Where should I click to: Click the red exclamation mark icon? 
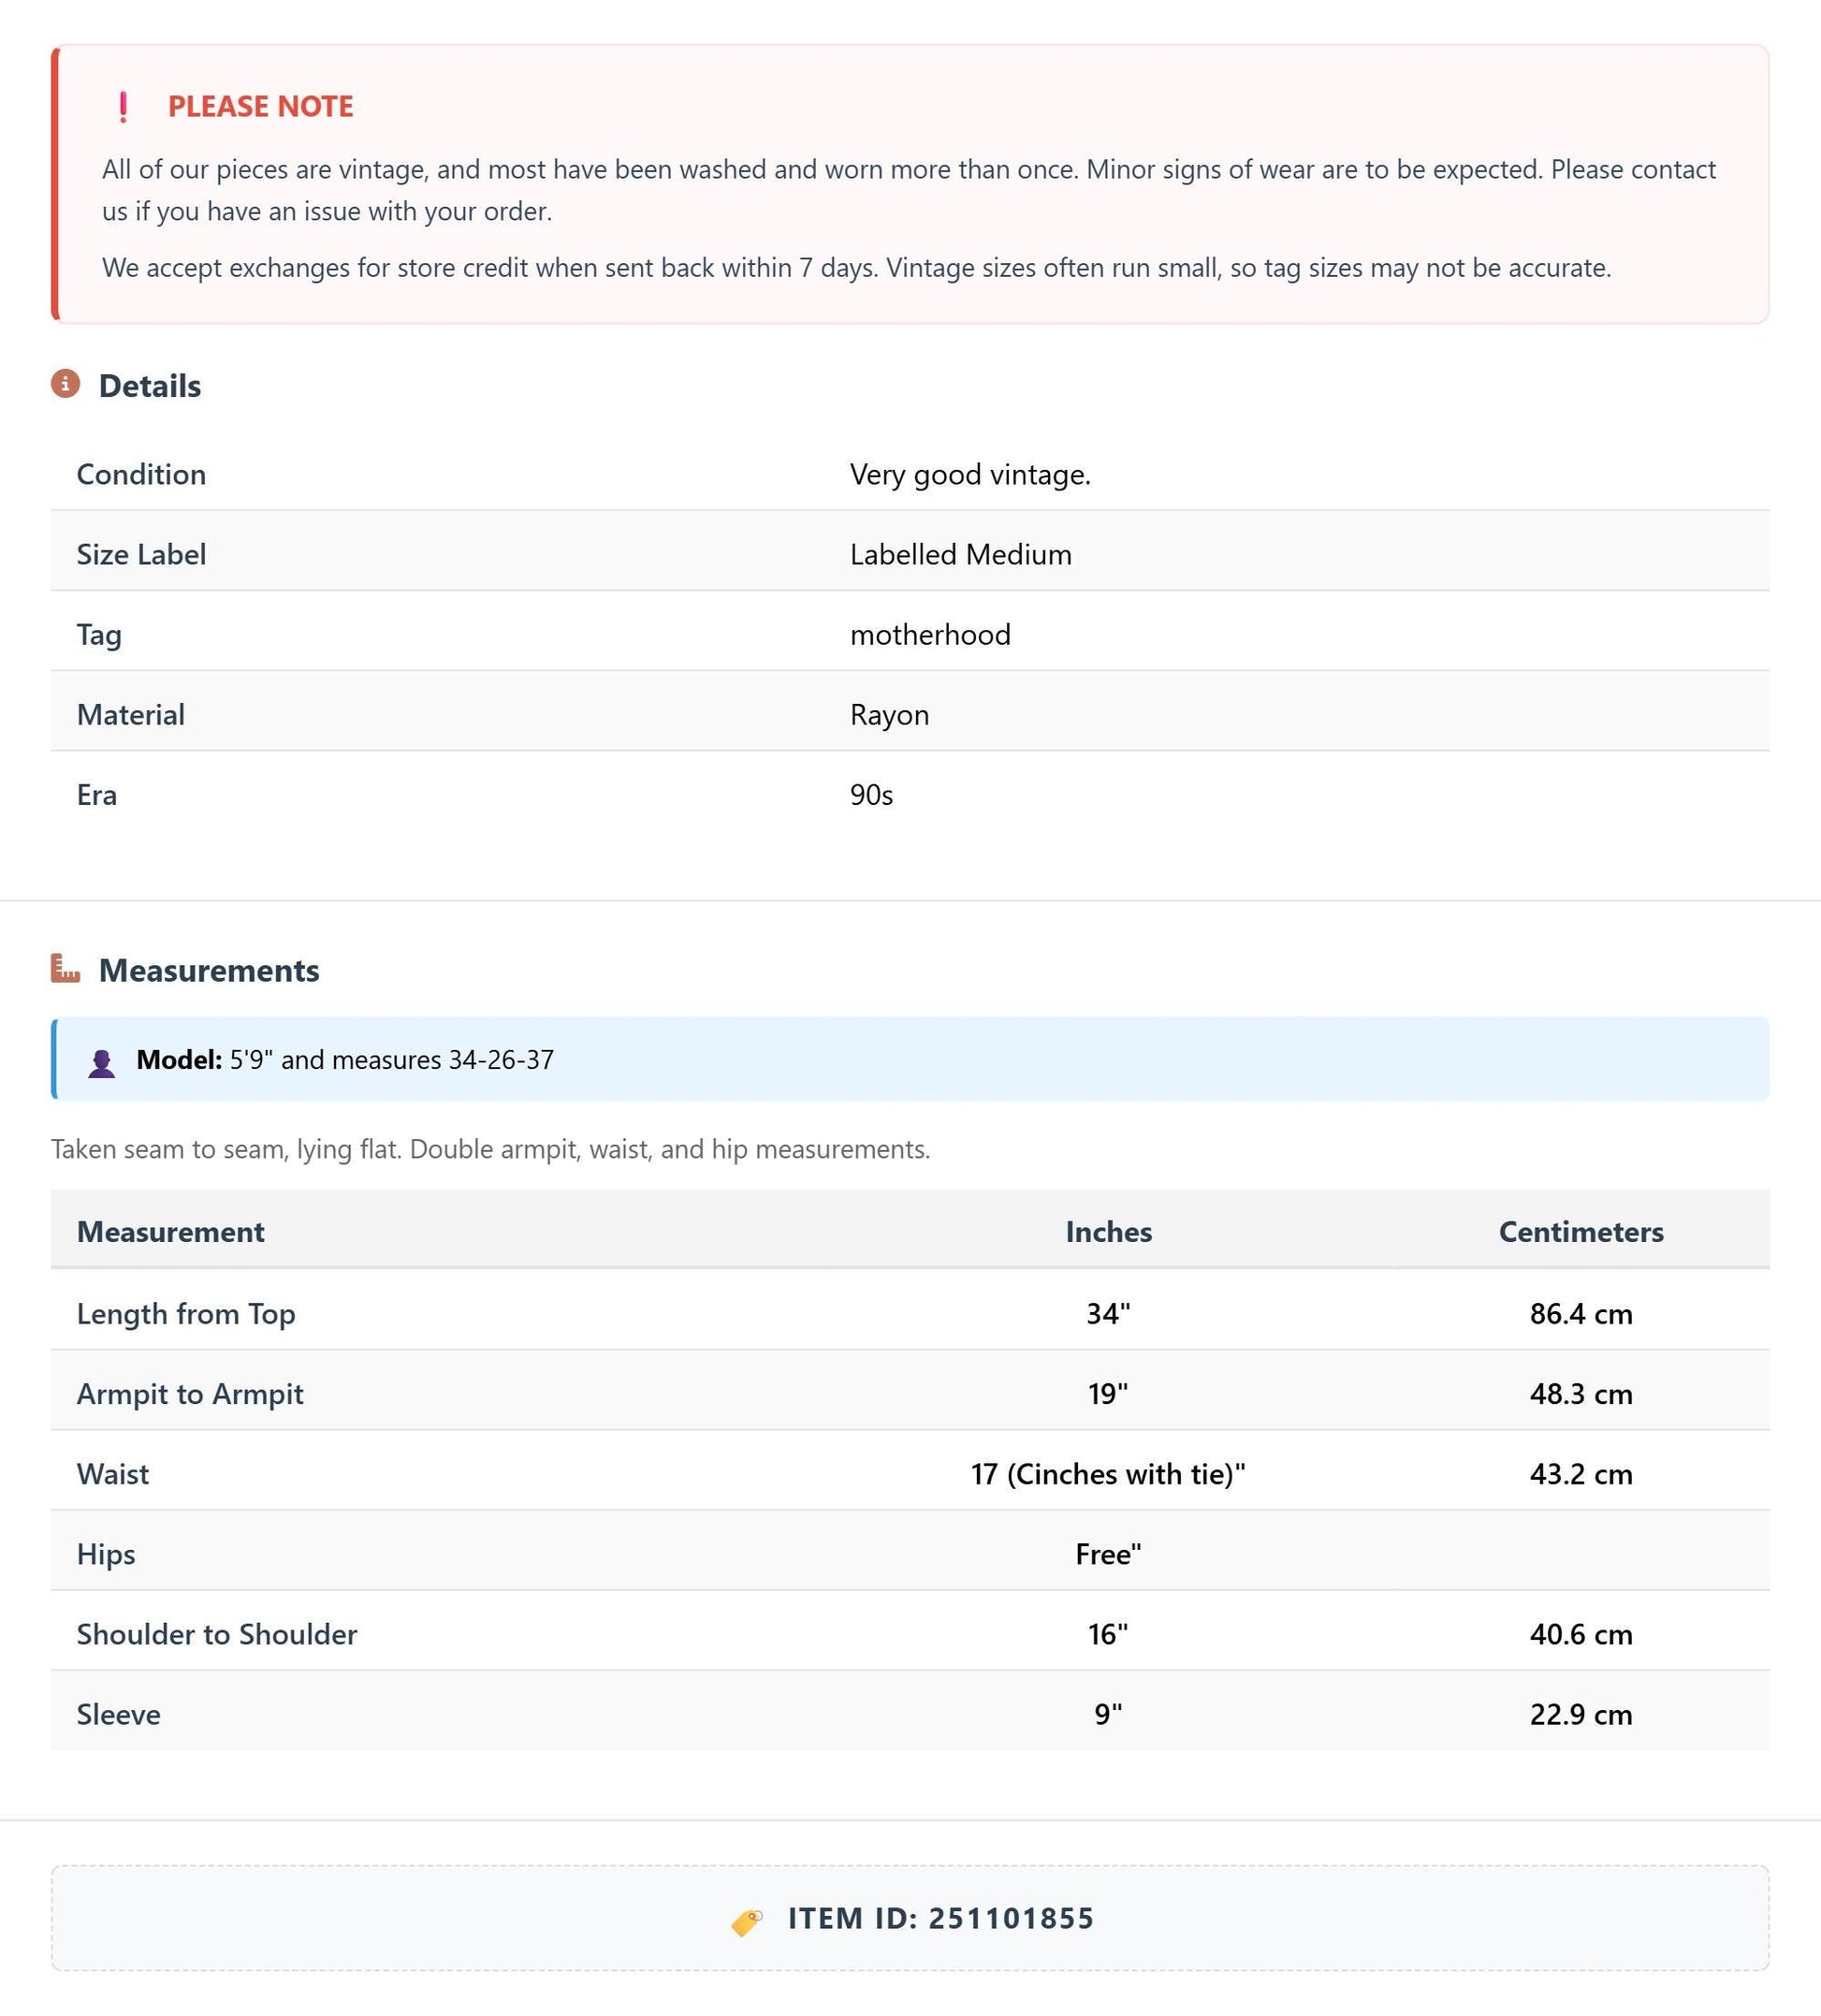(x=123, y=107)
